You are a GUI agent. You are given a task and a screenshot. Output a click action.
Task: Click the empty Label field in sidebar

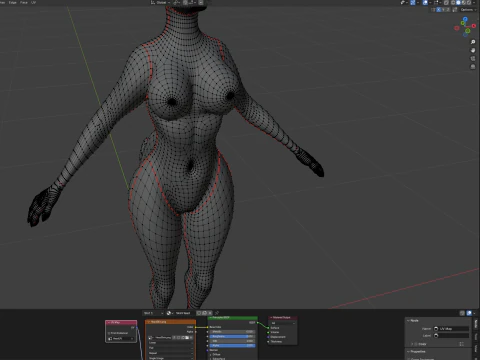click(x=451, y=336)
